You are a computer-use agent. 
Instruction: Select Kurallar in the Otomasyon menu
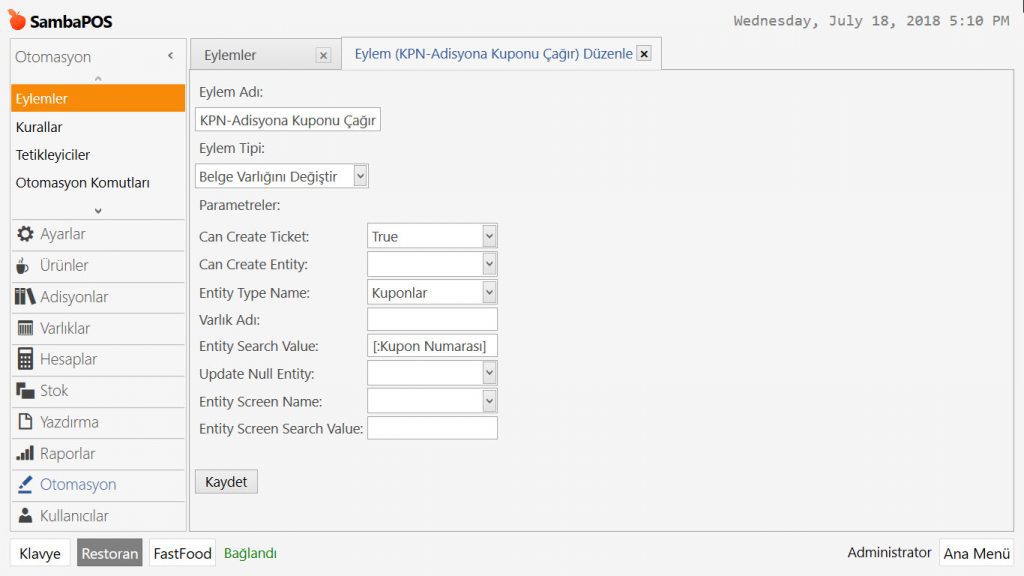[x=40, y=127]
